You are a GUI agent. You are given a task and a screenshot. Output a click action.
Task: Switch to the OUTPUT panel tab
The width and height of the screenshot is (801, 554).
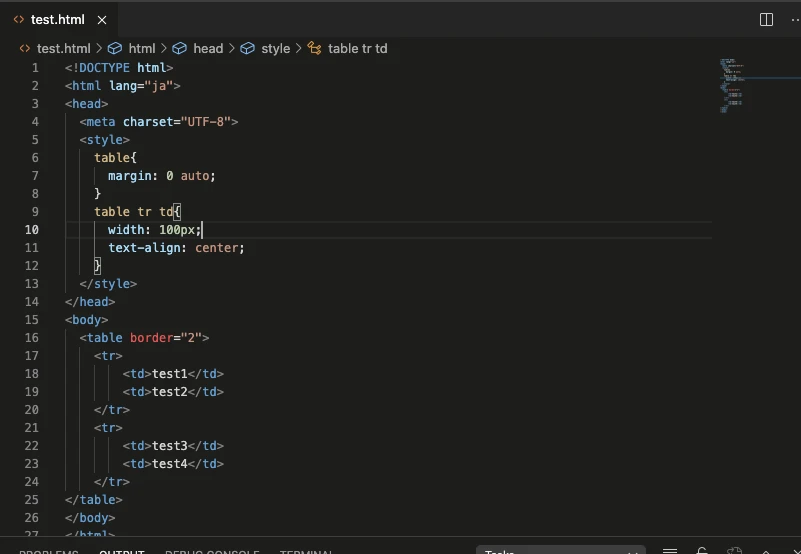[x=122, y=551]
